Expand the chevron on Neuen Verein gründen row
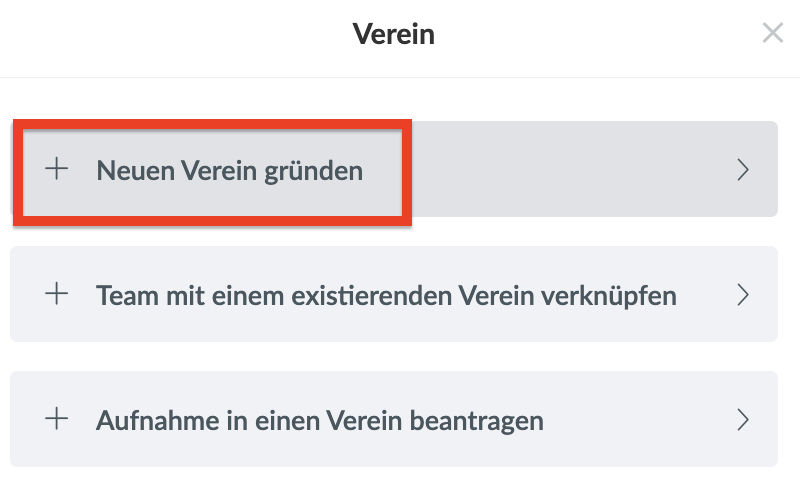This screenshot has width=800, height=496. point(742,170)
